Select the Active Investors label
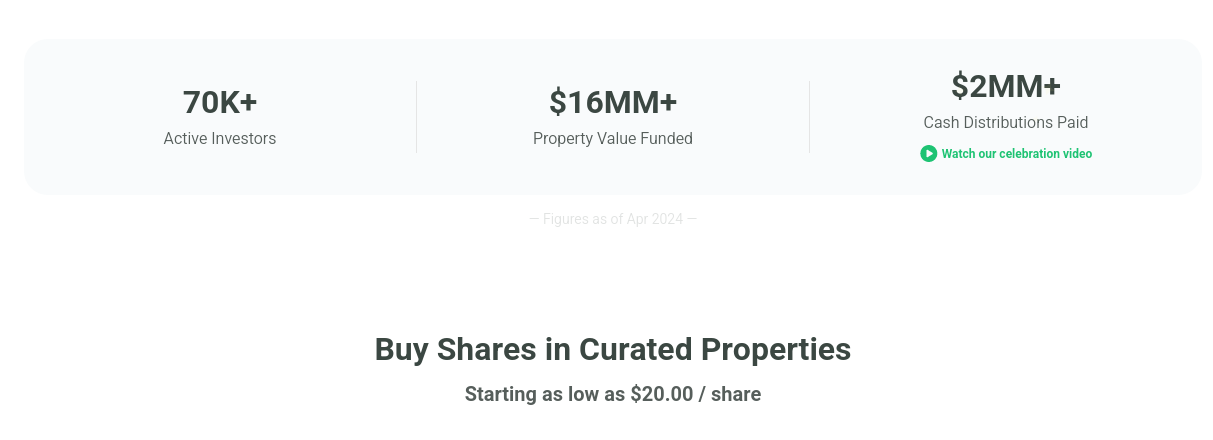Viewport: 1213px width, 440px height. tap(220, 139)
